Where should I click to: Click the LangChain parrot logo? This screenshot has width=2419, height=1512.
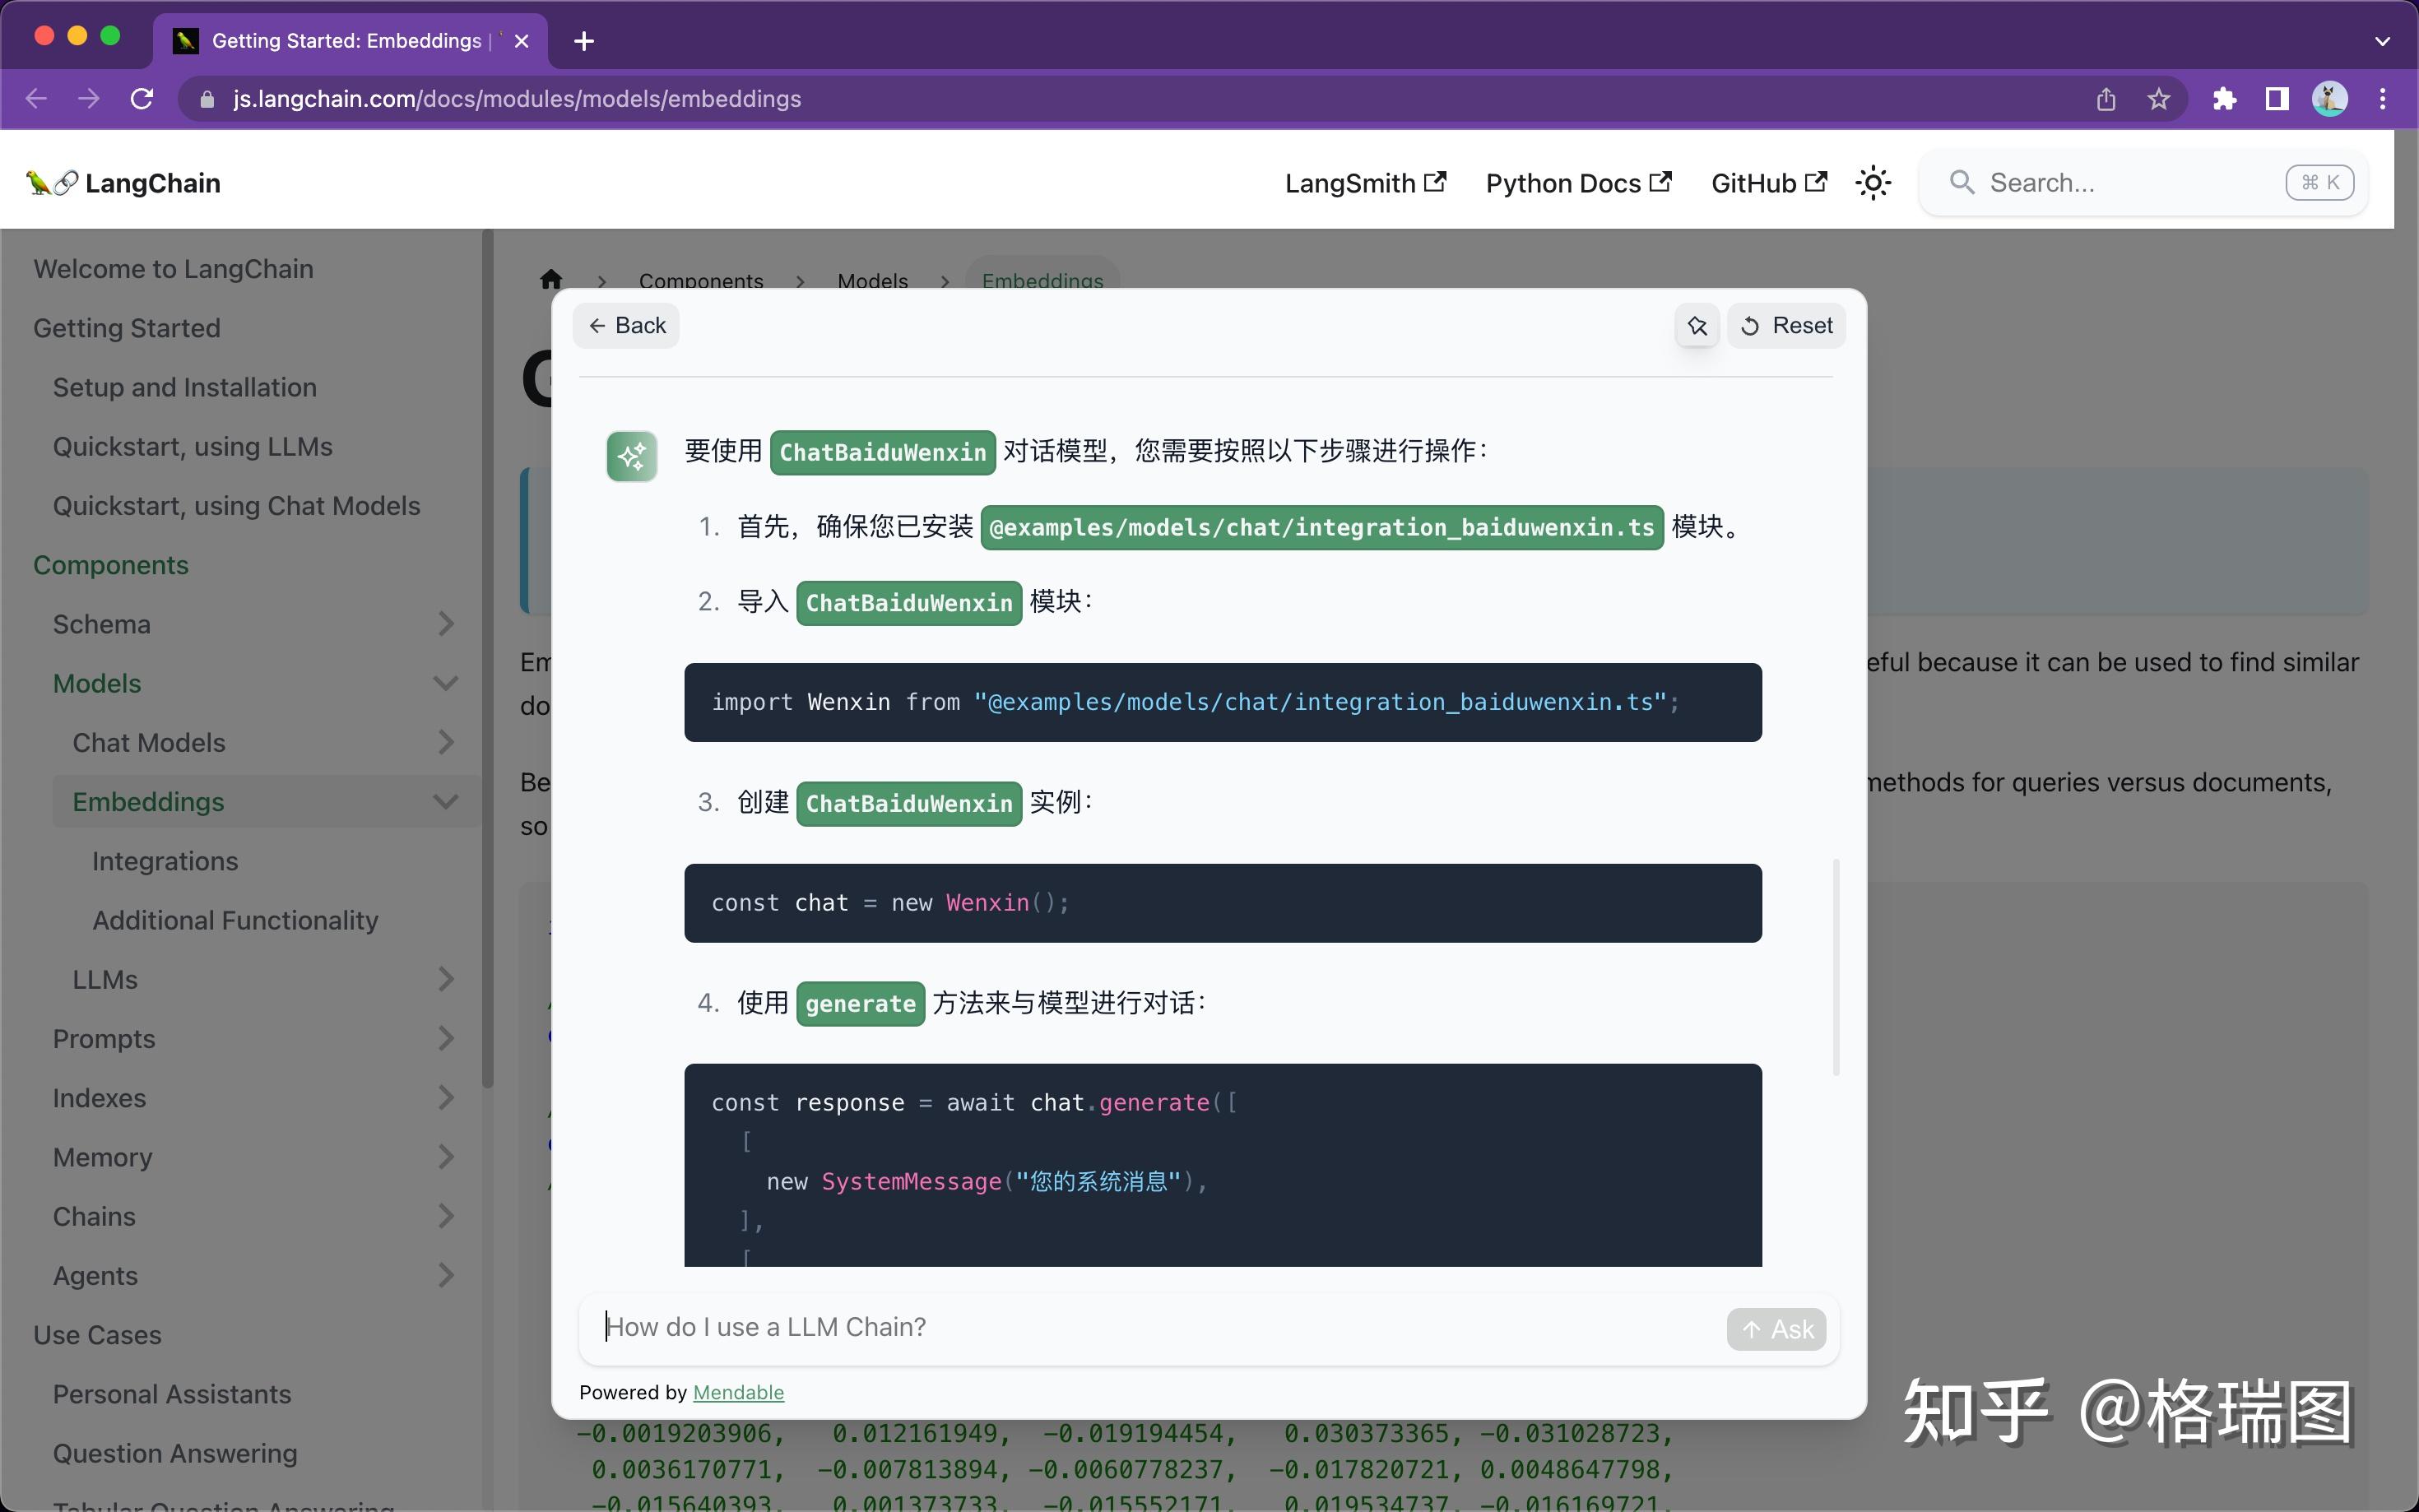[x=51, y=183]
